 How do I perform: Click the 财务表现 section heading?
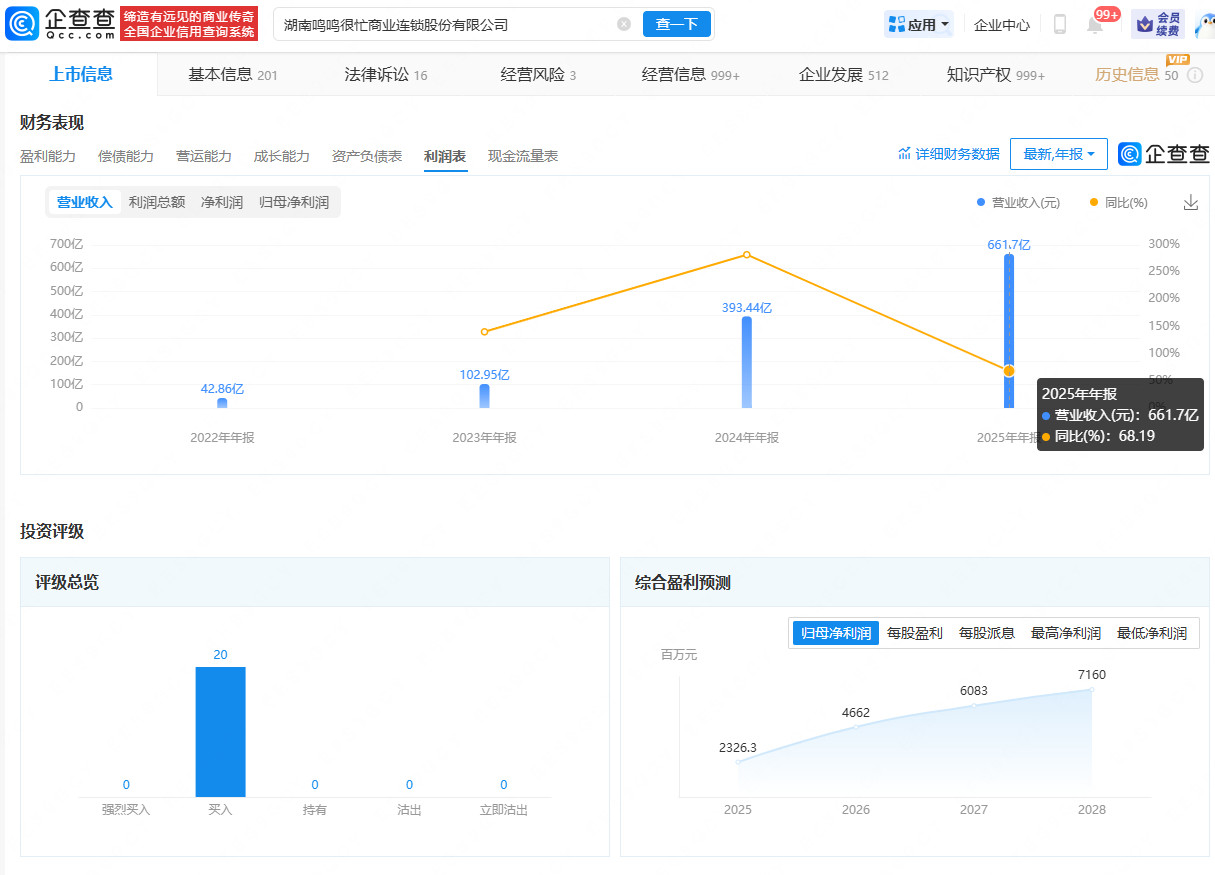52,122
